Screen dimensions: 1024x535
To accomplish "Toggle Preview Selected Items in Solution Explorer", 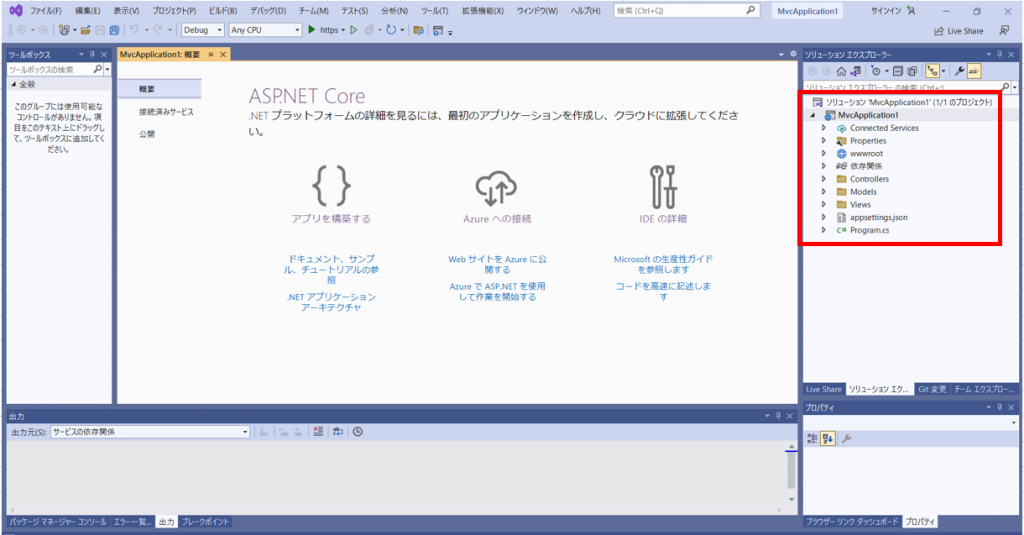I will [x=974, y=71].
